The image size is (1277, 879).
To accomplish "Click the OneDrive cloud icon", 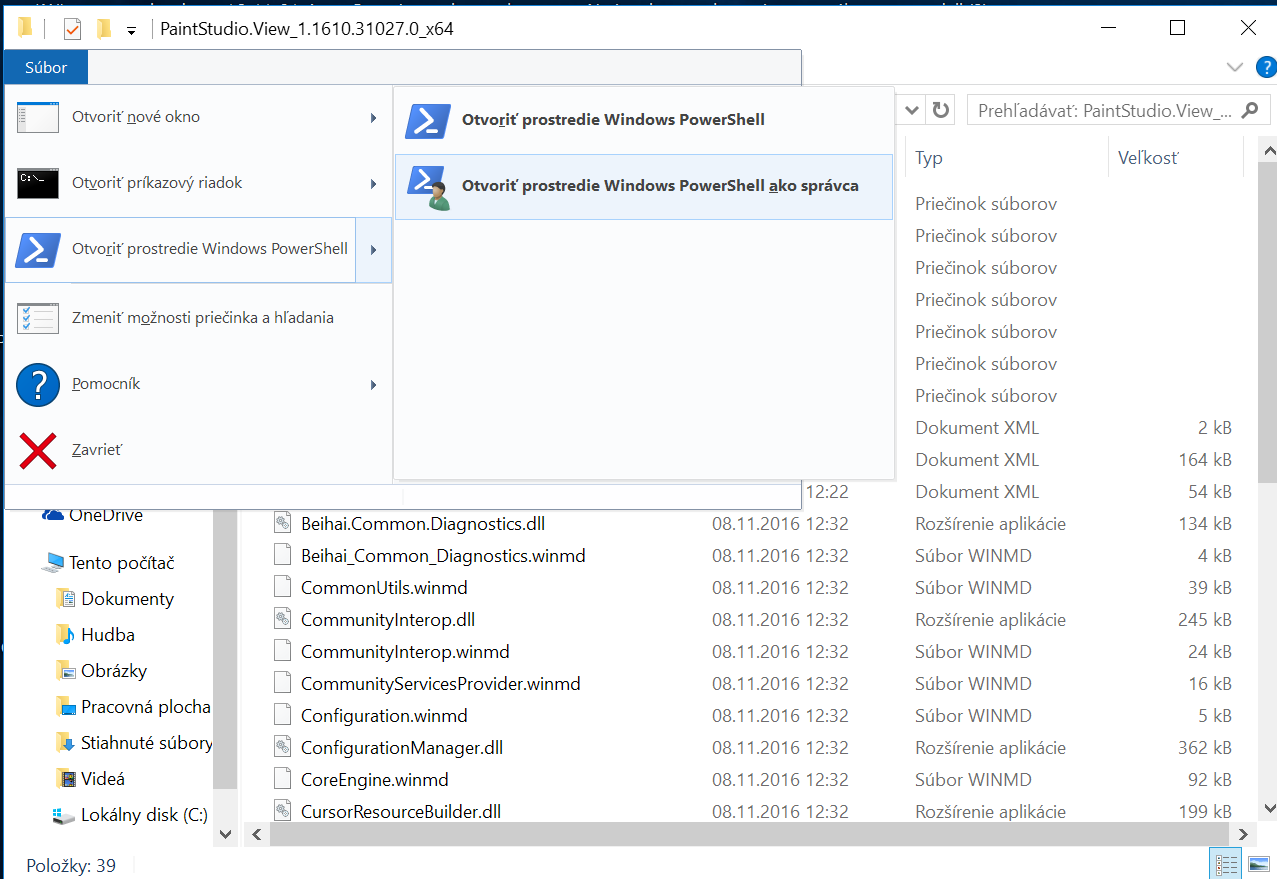I will point(53,515).
